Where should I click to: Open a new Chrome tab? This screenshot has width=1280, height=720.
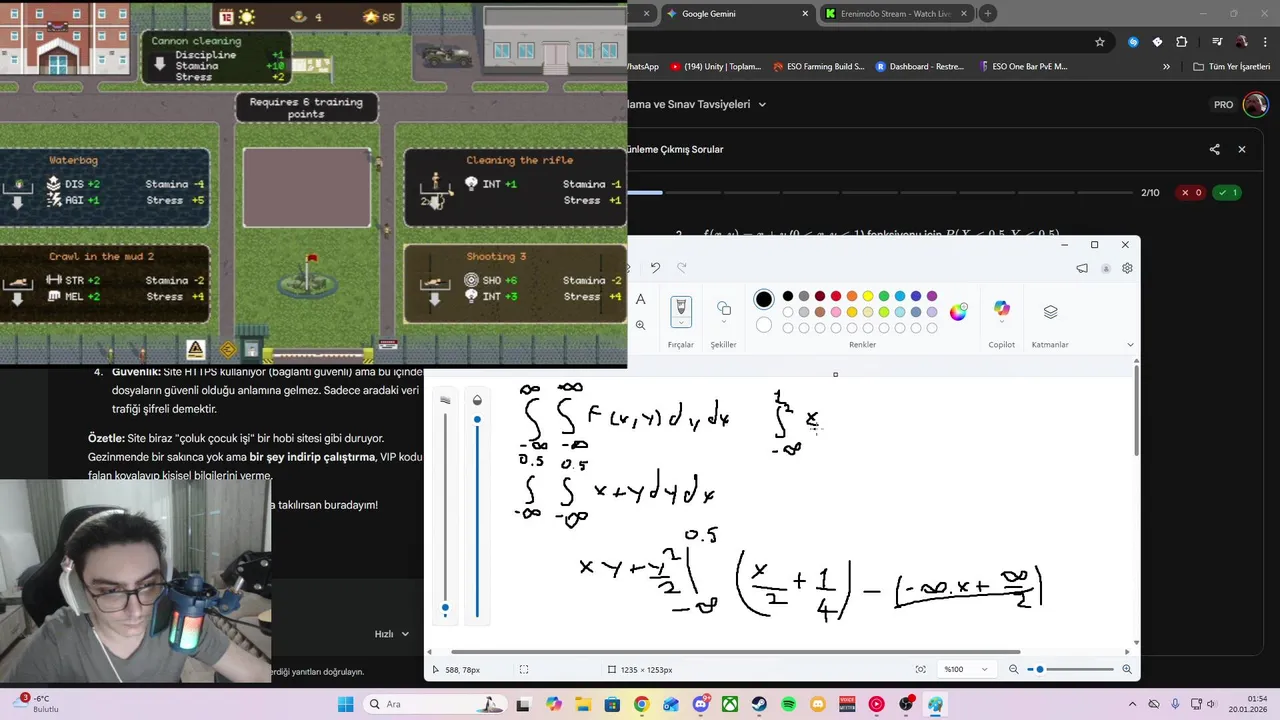pyautogui.click(x=988, y=14)
